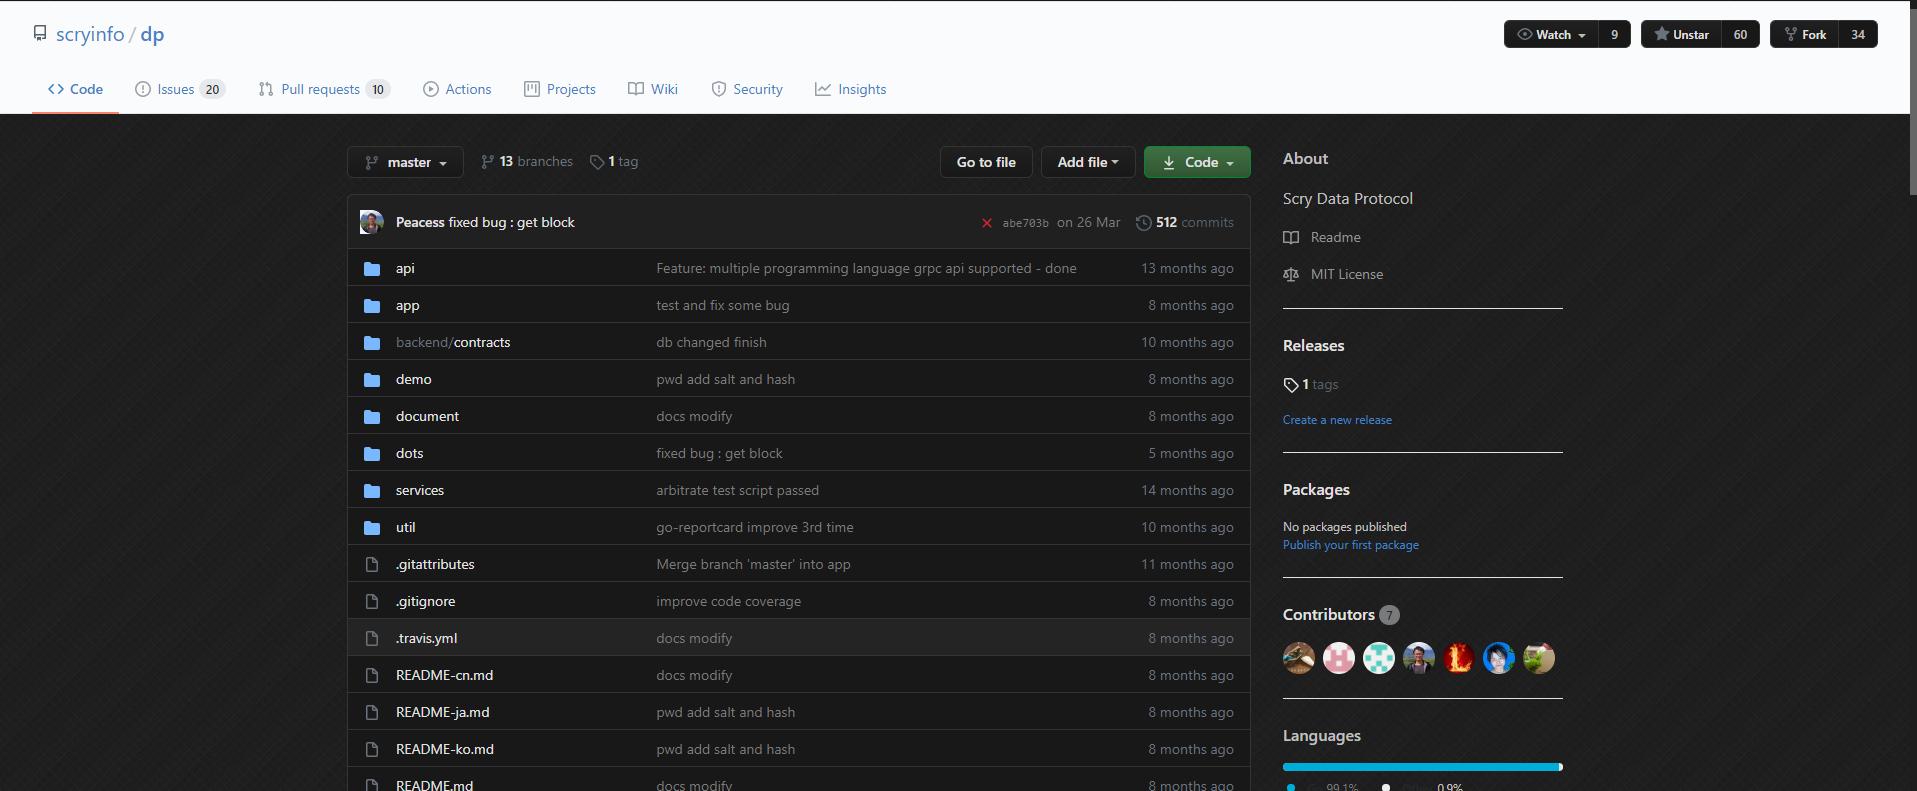Open the Issues tab

tap(180, 89)
